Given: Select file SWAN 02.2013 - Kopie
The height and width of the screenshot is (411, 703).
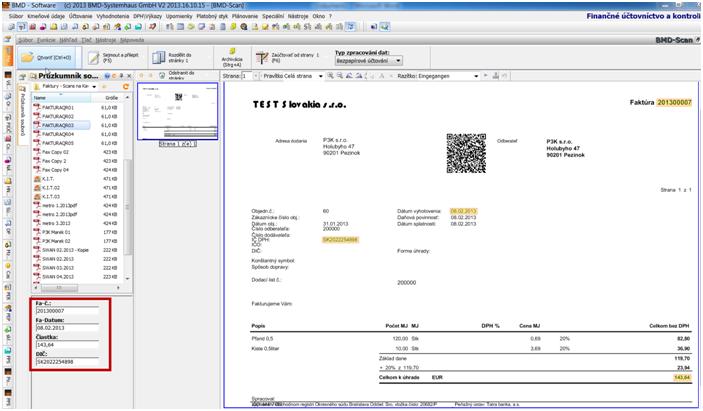Looking at the screenshot, I should [65, 250].
